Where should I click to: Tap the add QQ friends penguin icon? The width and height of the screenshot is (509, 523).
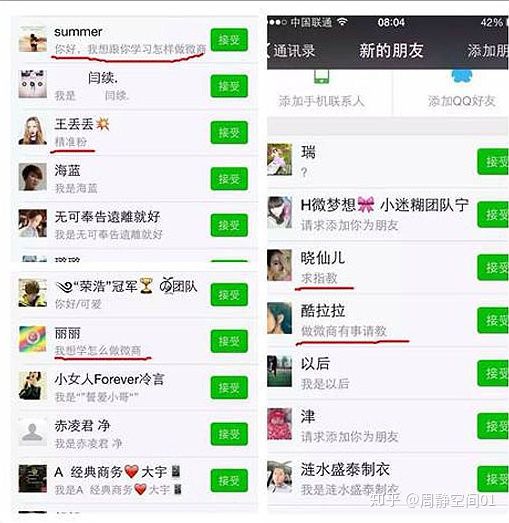coord(462,76)
